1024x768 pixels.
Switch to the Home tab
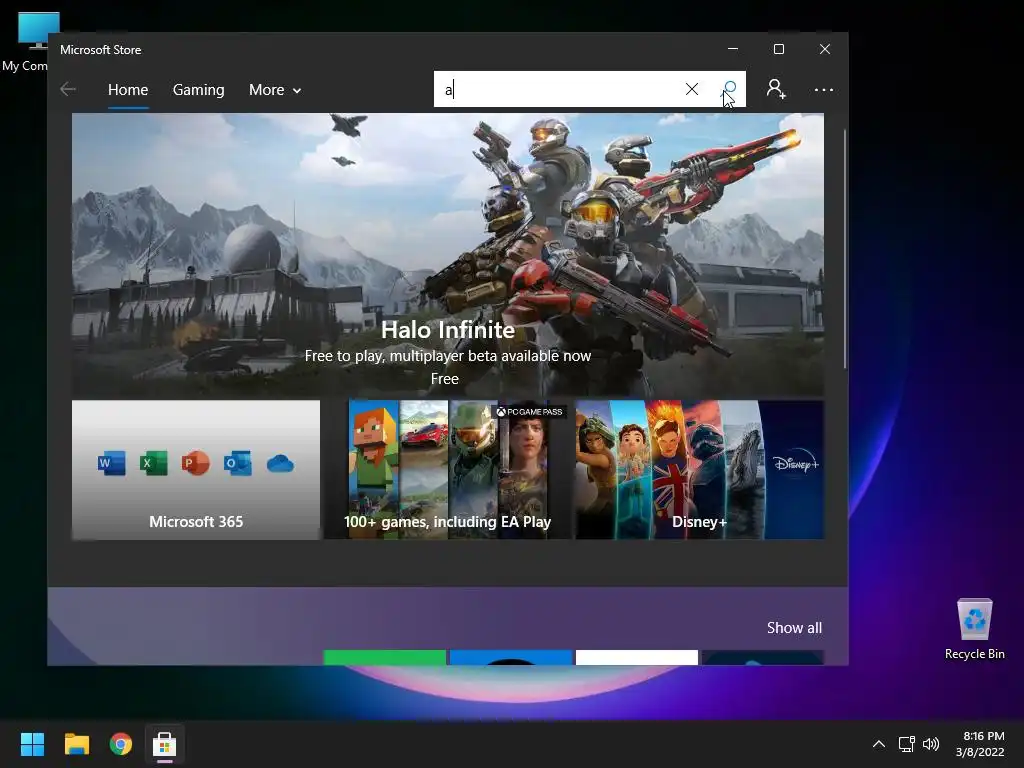pyautogui.click(x=128, y=89)
